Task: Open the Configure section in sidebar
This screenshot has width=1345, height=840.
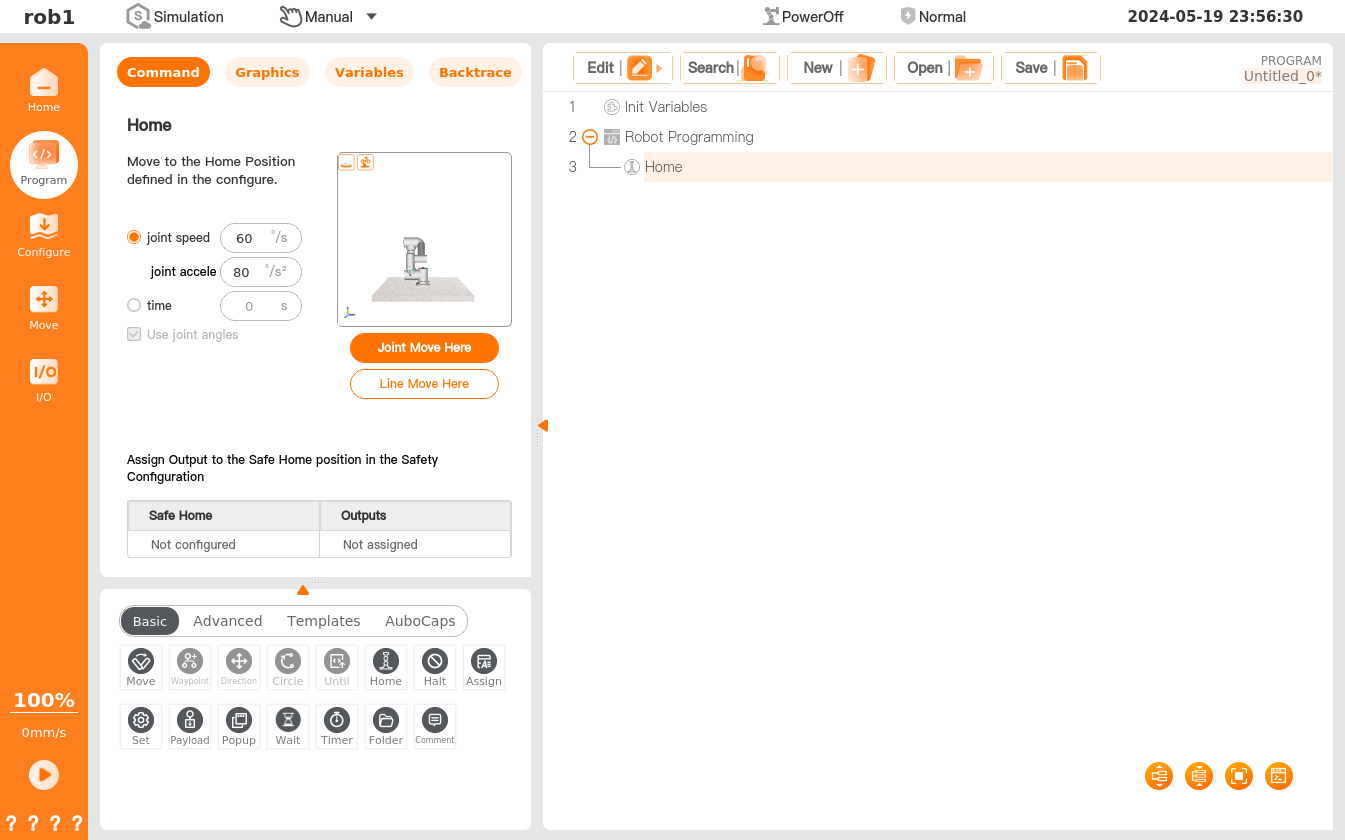Action: point(43,235)
